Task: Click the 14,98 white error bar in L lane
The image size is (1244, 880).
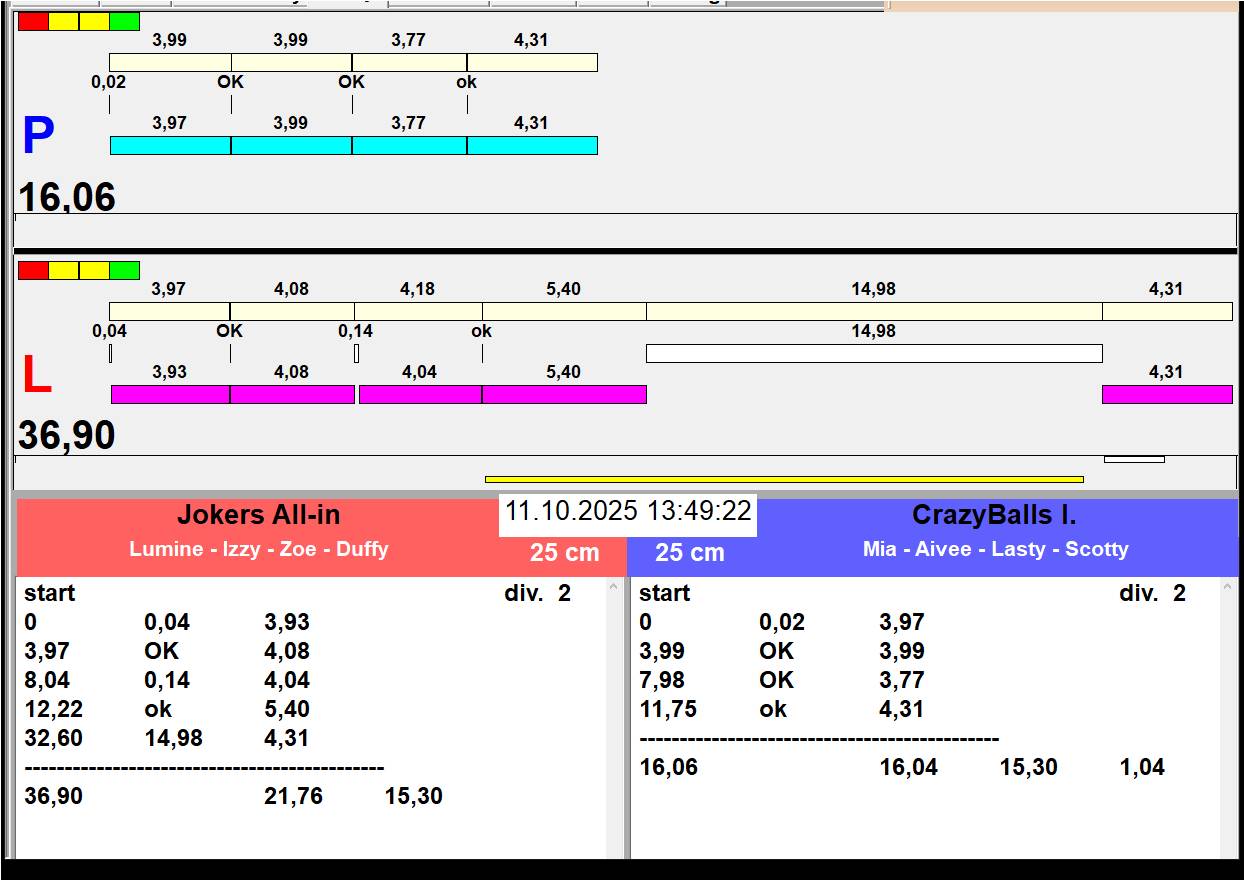Action: pyautogui.click(x=873, y=353)
